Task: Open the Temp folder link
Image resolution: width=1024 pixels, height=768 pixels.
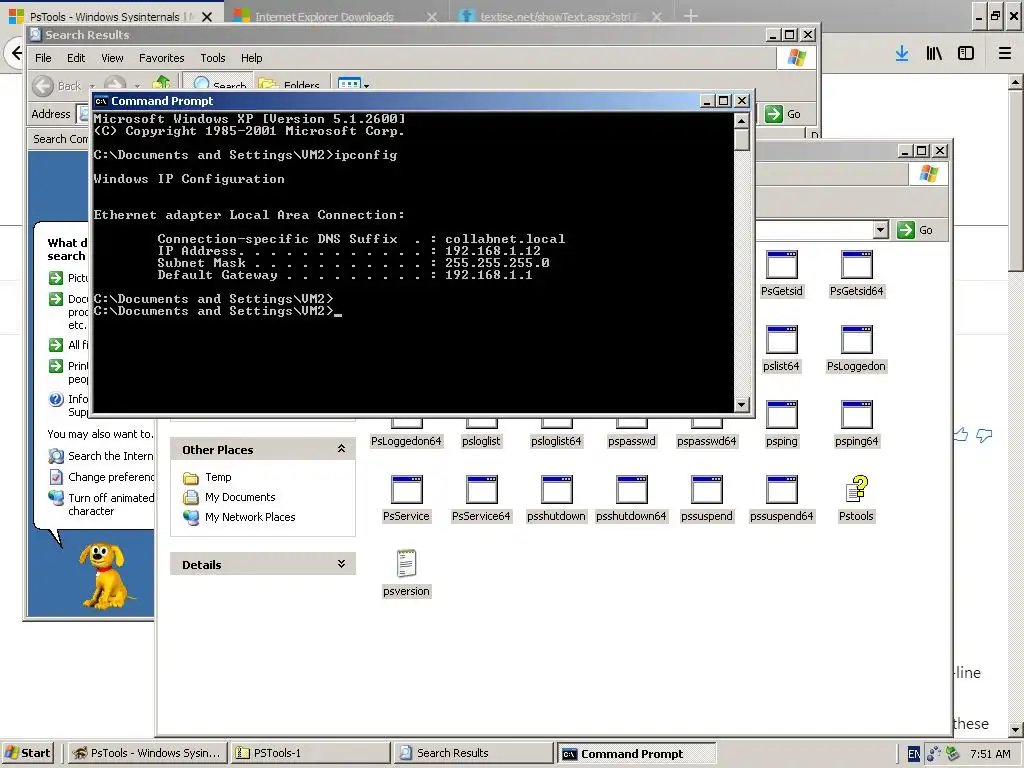Action: [217, 477]
